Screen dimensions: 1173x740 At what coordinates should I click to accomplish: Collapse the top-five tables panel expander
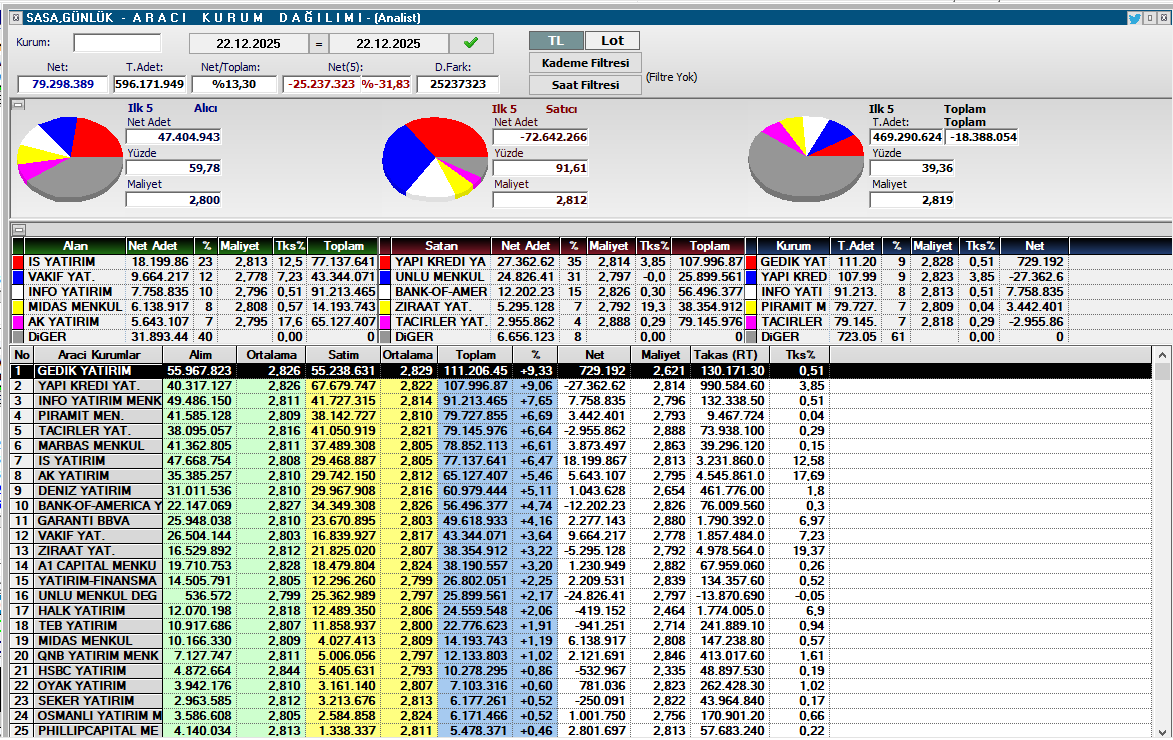point(19,230)
